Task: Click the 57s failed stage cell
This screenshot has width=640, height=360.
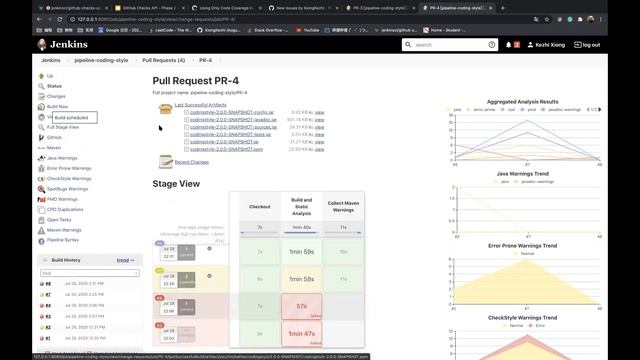Action: (302, 306)
